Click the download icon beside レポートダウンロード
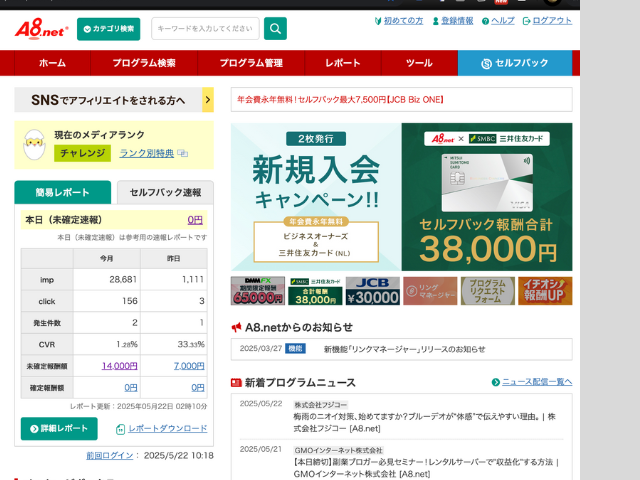 [x=120, y=429]
